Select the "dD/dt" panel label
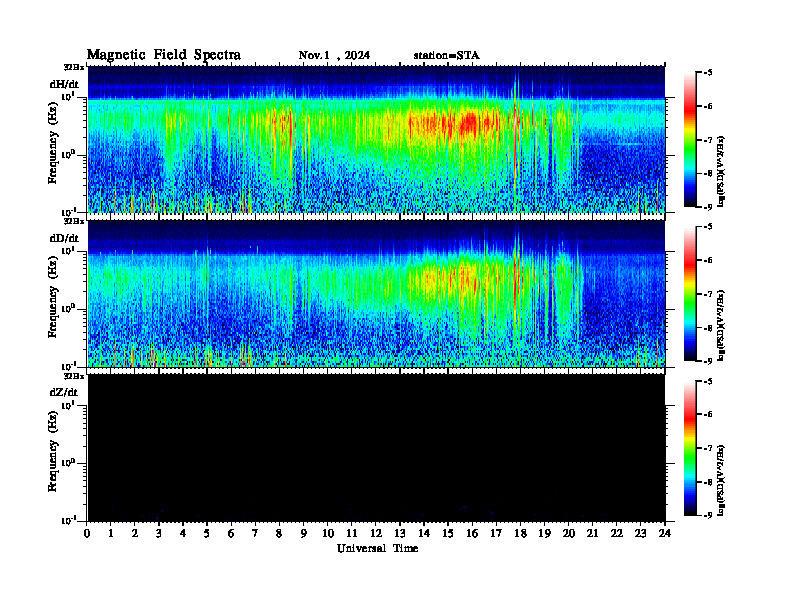Image resolution: width=792 pixels, height=612 pixels. tap(64, 238)
